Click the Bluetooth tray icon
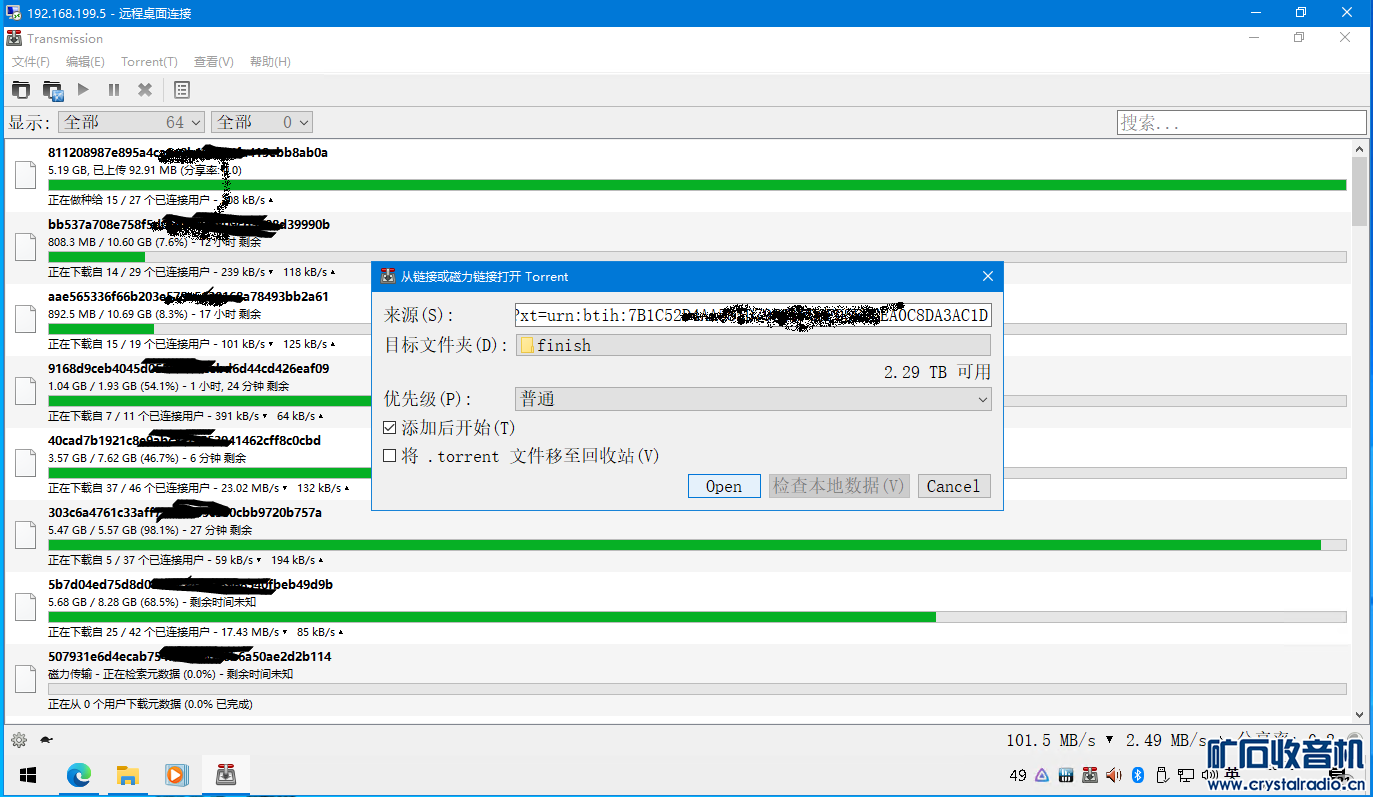The width and height of the screenshot is (1373, 797). 1137,775
